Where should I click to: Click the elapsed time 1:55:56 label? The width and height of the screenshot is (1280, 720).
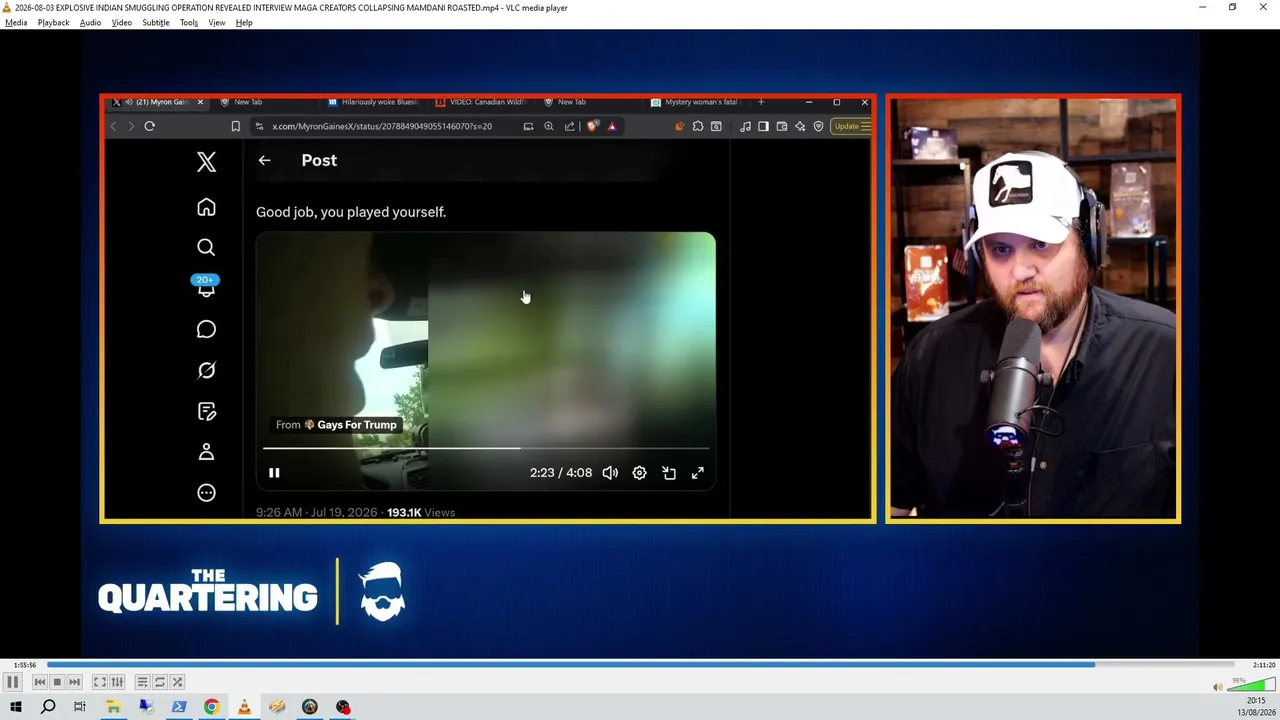26,665
